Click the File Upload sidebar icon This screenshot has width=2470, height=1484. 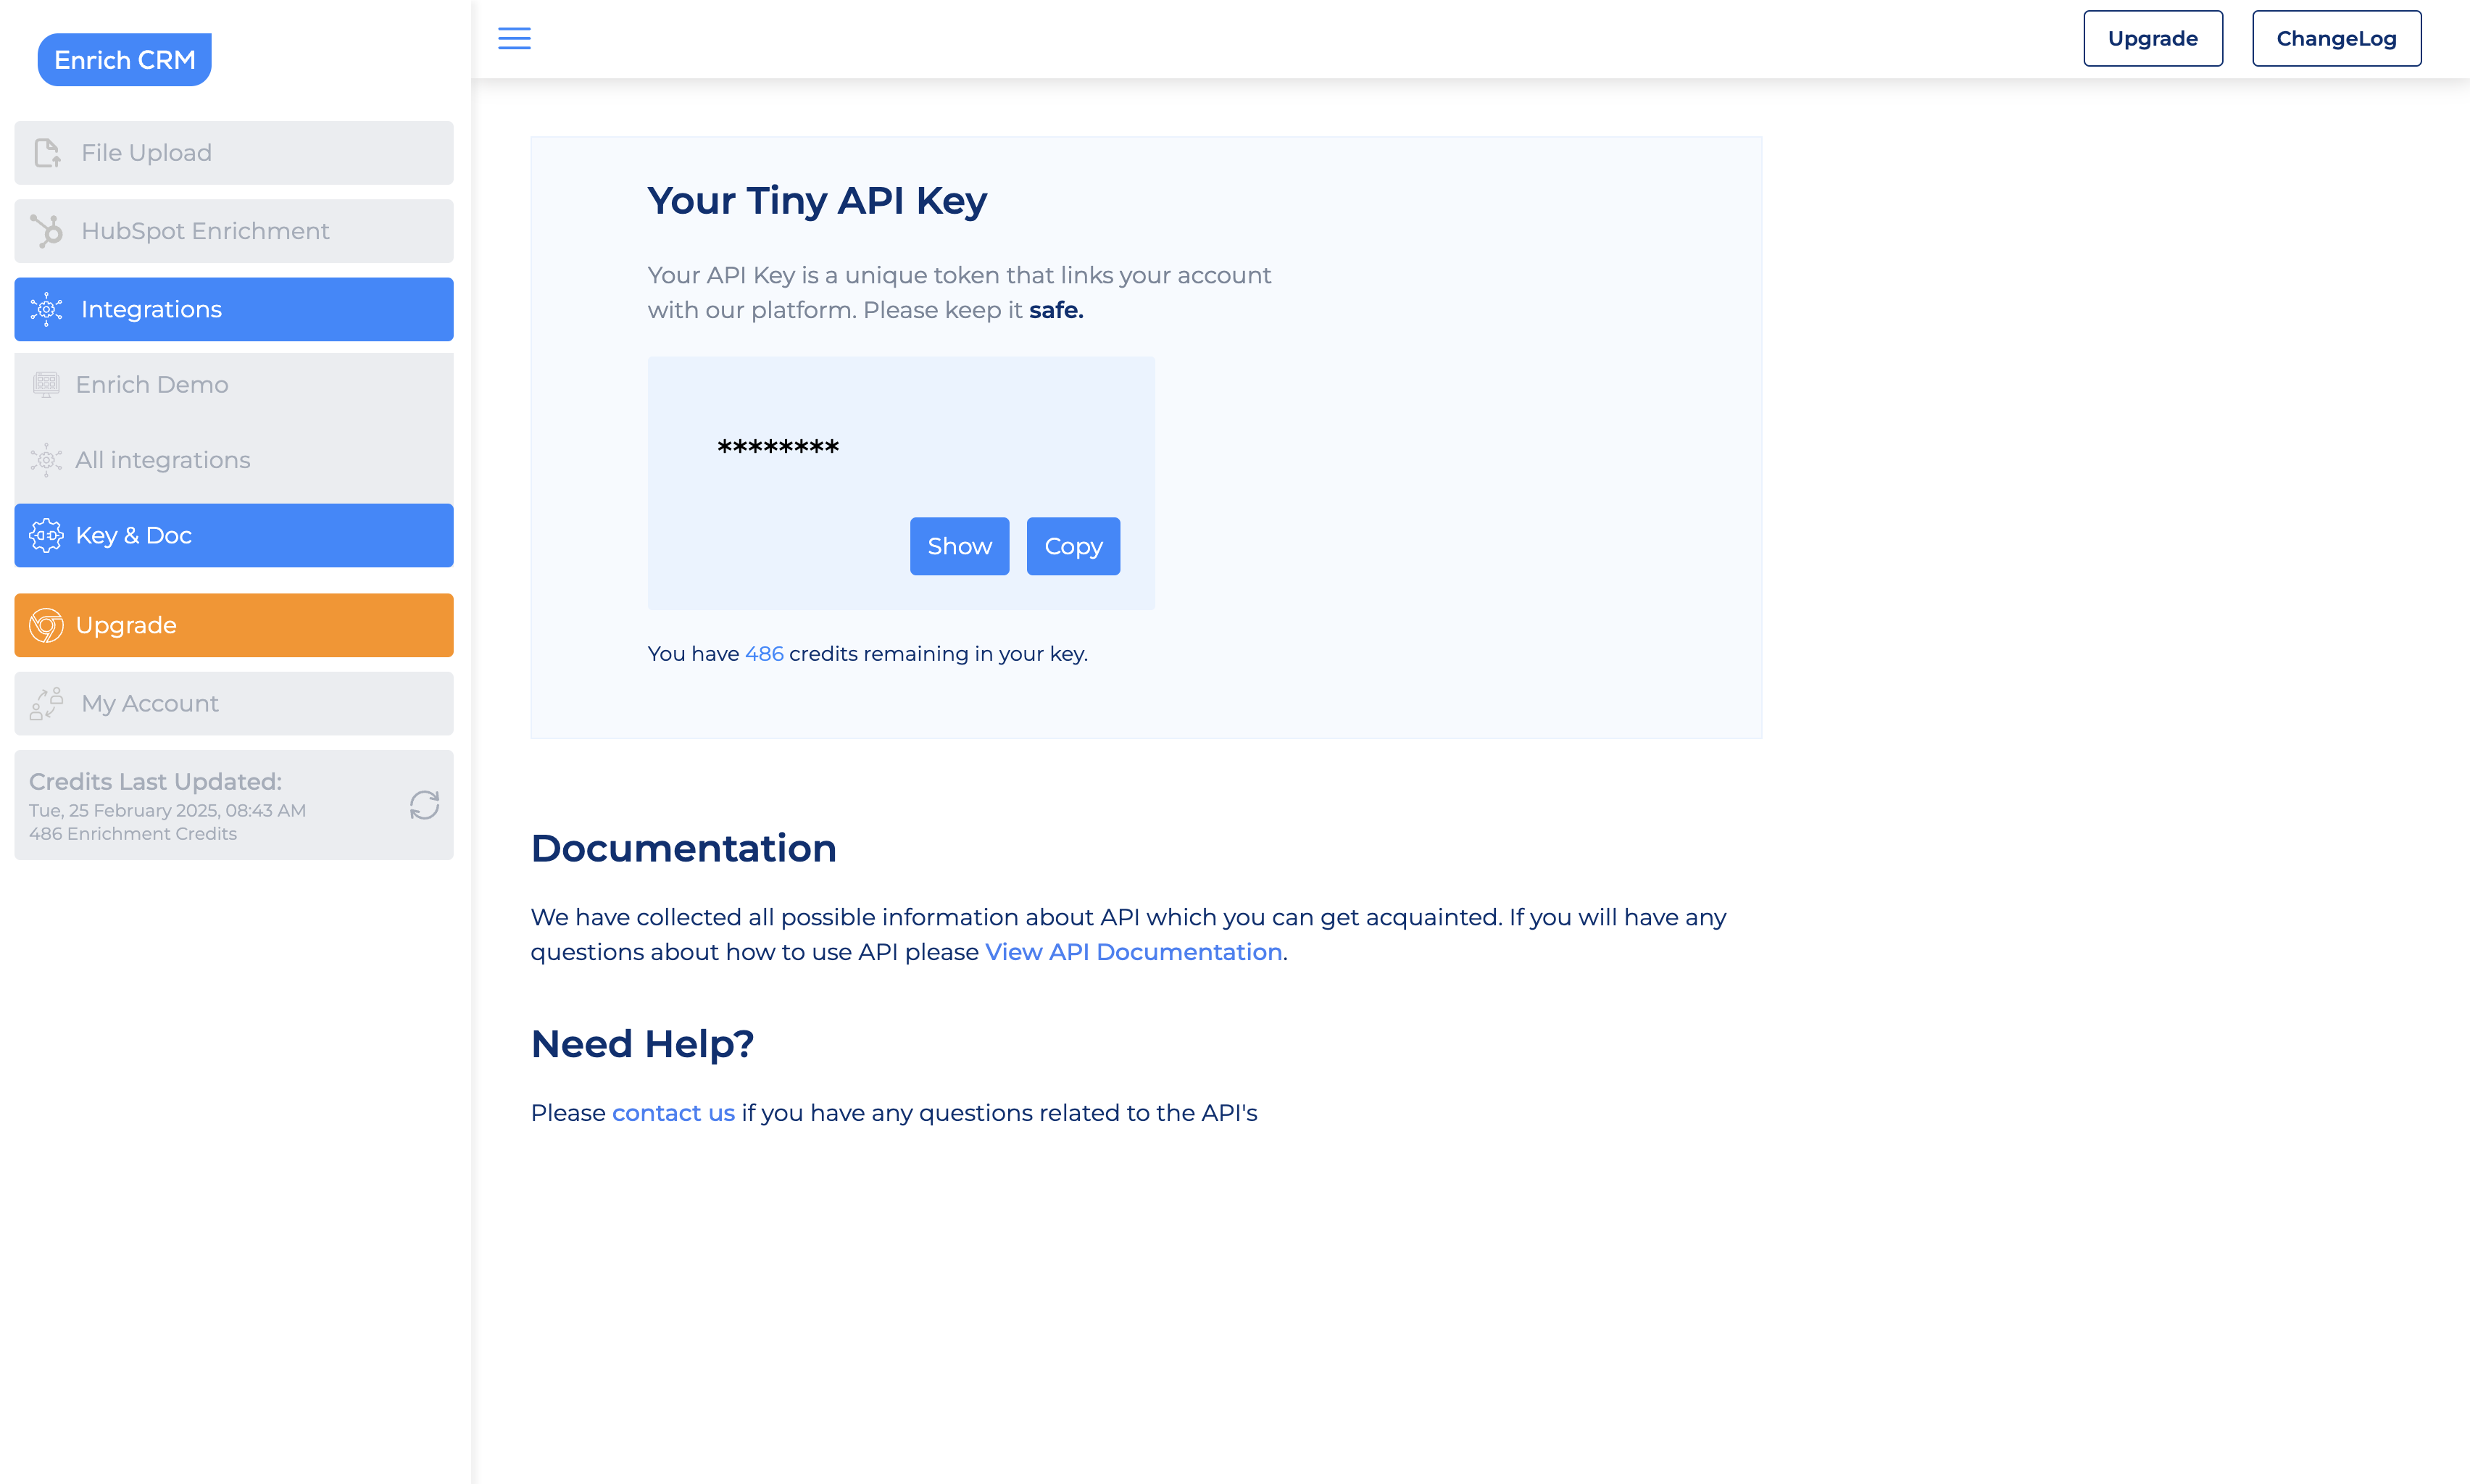[x=49, y=151]
